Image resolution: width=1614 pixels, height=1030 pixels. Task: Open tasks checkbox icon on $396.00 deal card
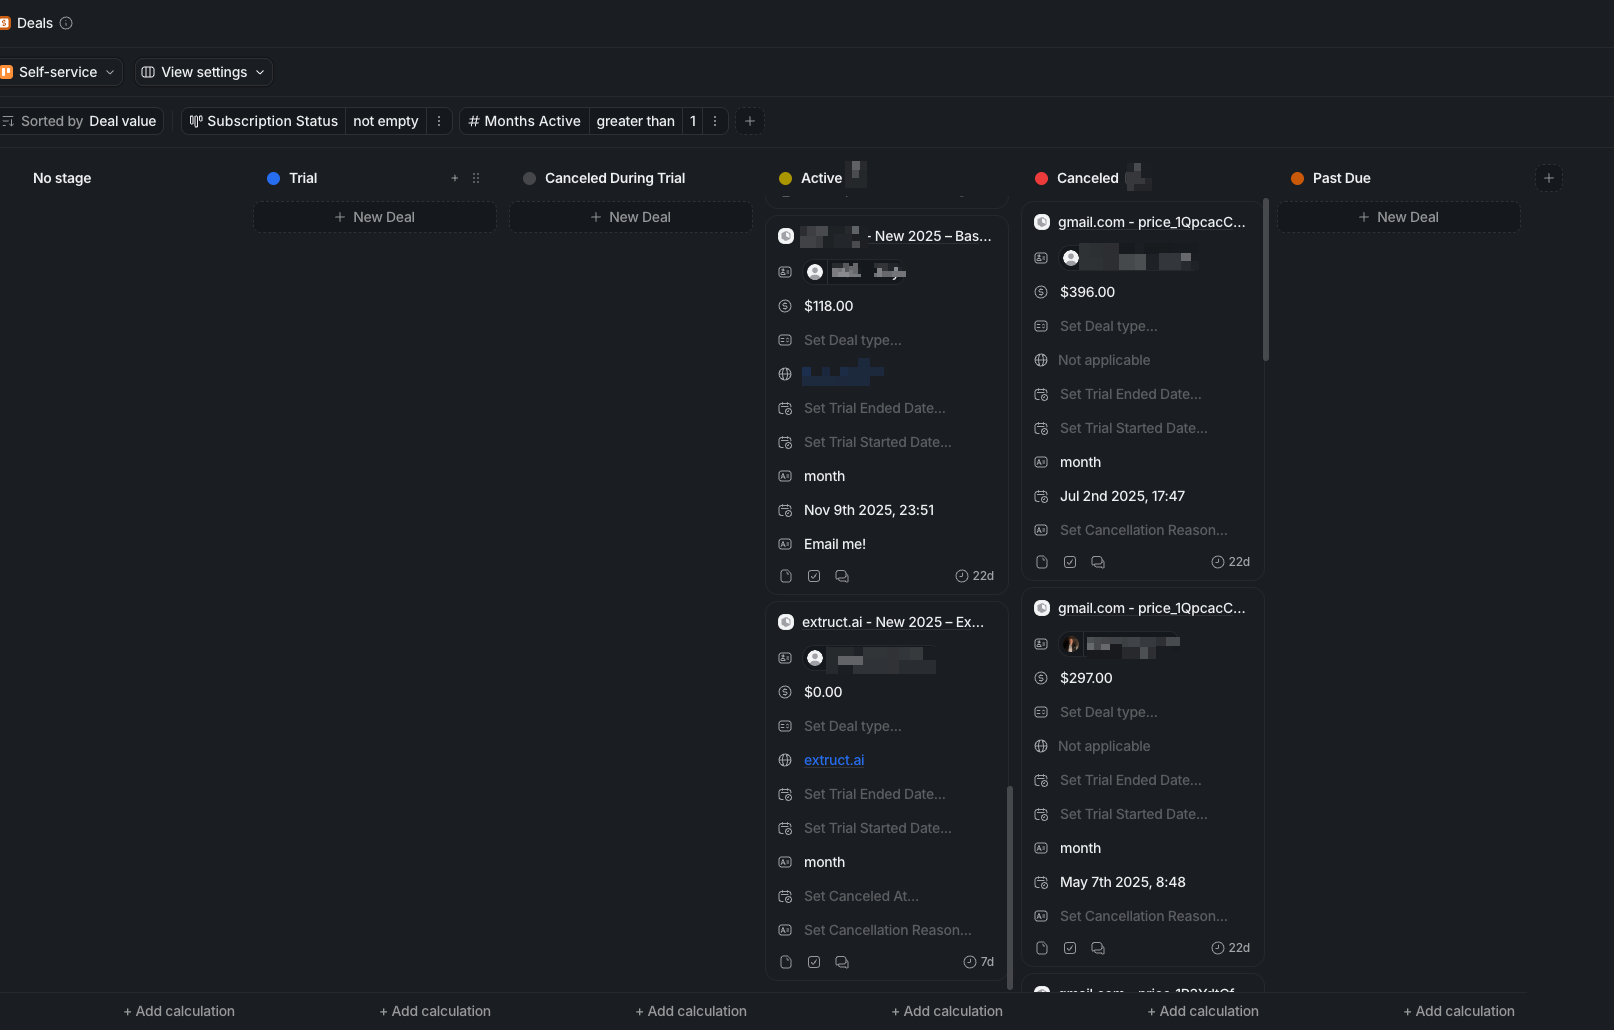pos(1070,562)
